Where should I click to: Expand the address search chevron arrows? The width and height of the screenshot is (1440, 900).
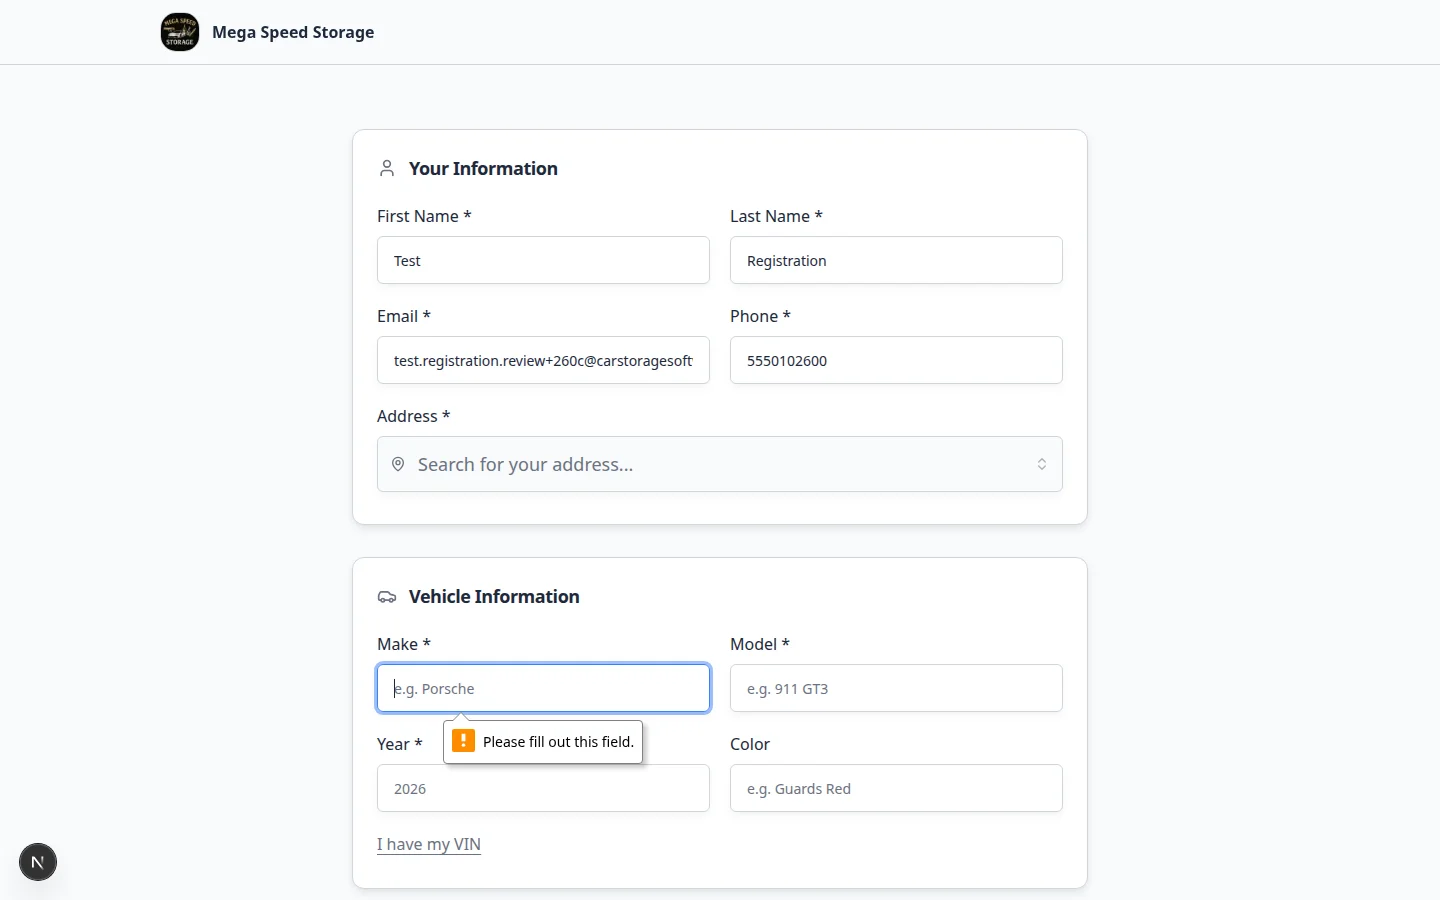click(1042, 464)
